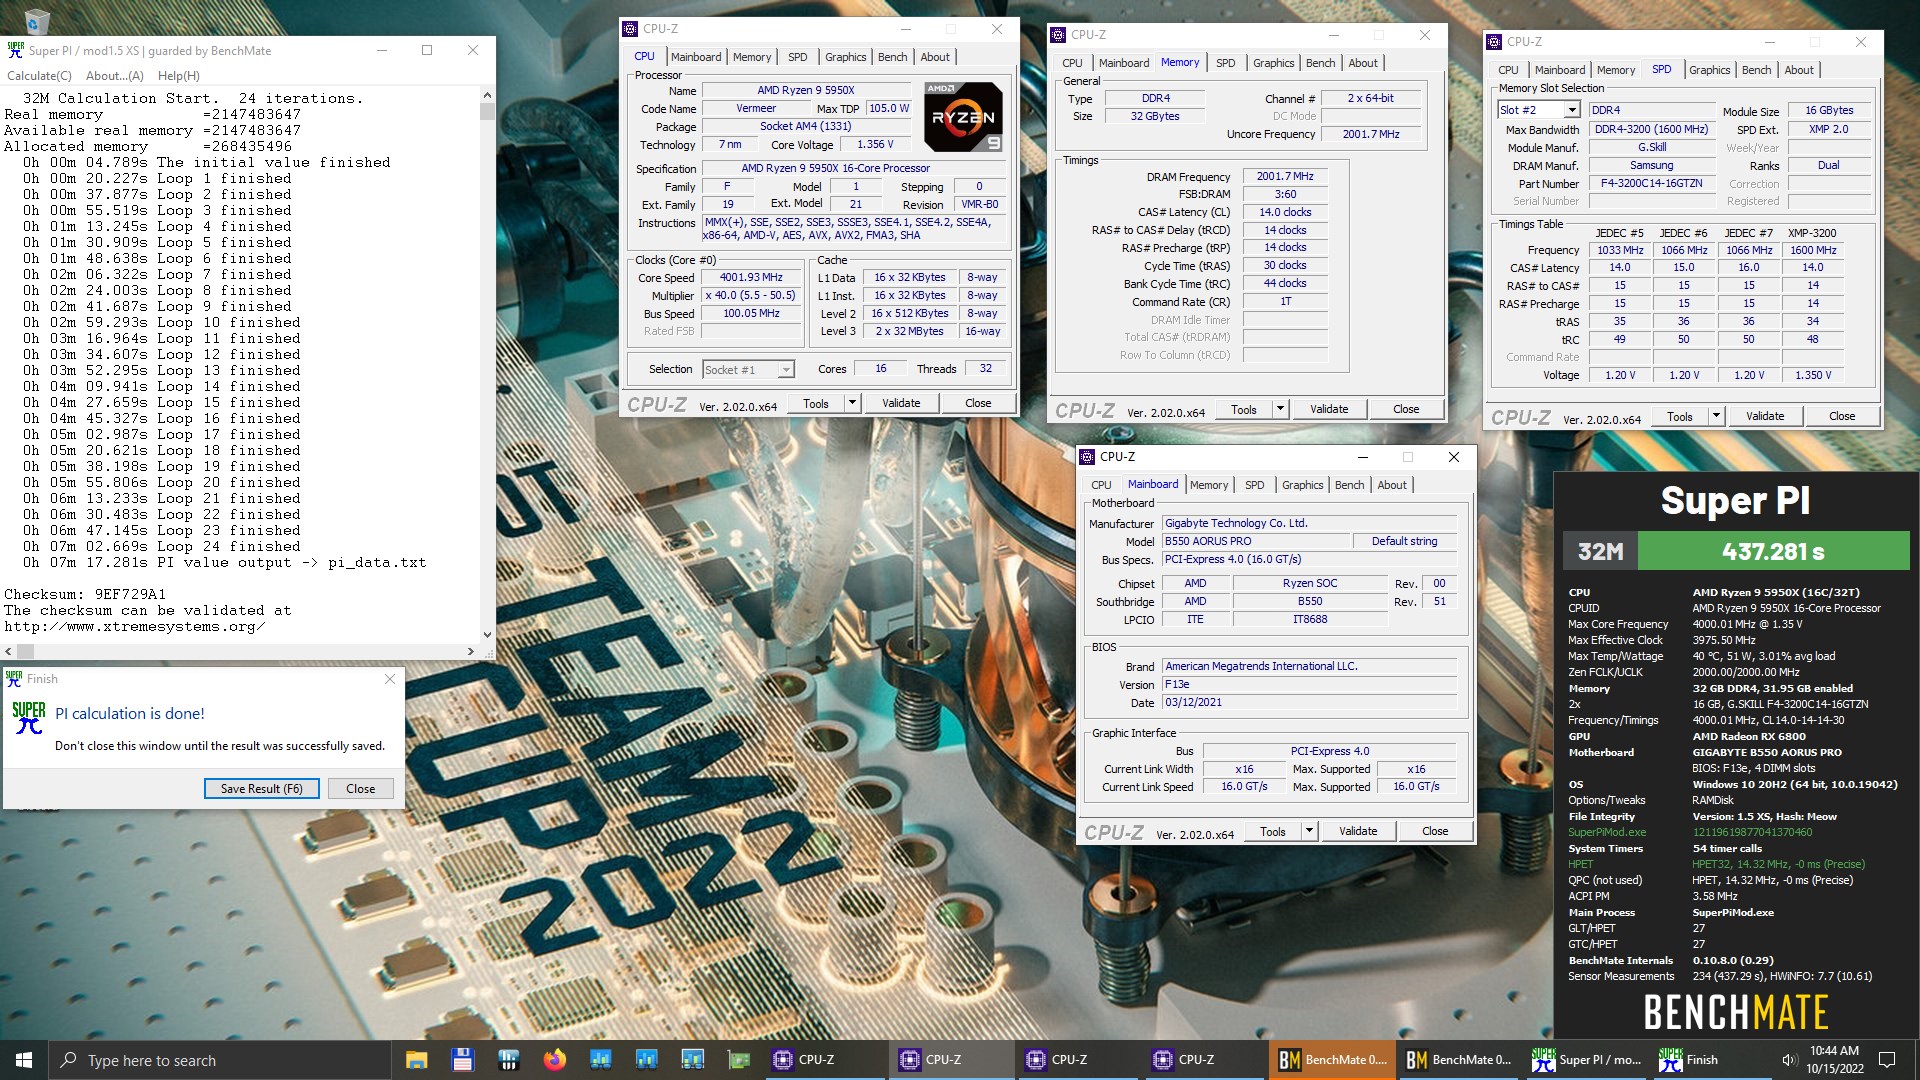Click the Loop 24 finished line
The width and height of the screenshot is (1920, 1080).
162,546
